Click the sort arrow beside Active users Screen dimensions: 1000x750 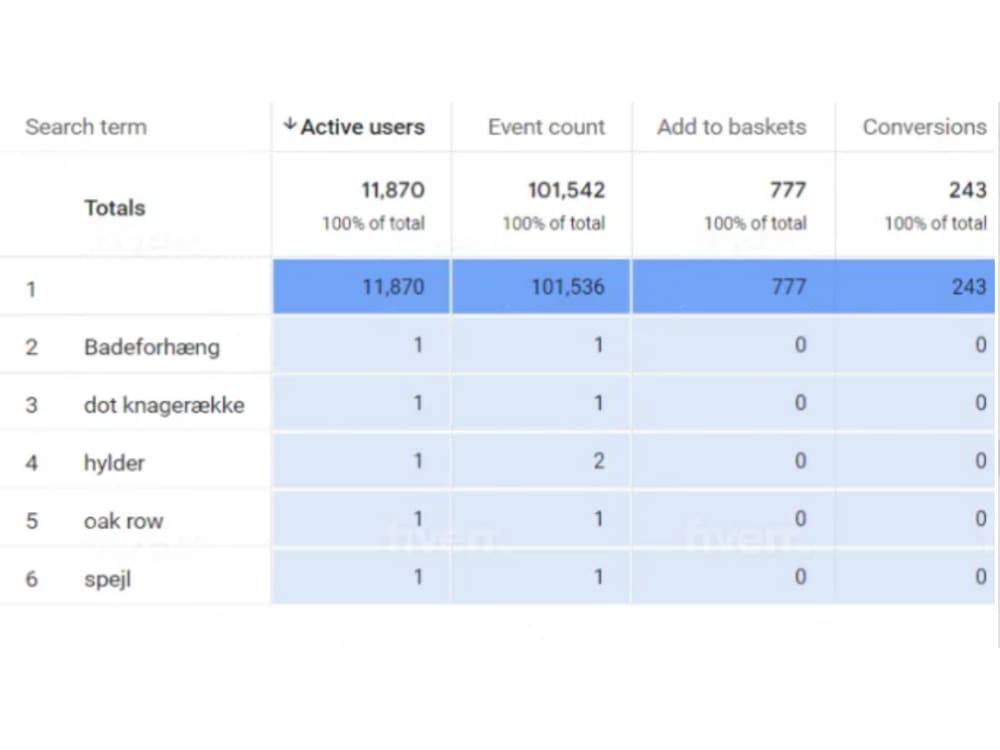[289, 127]
